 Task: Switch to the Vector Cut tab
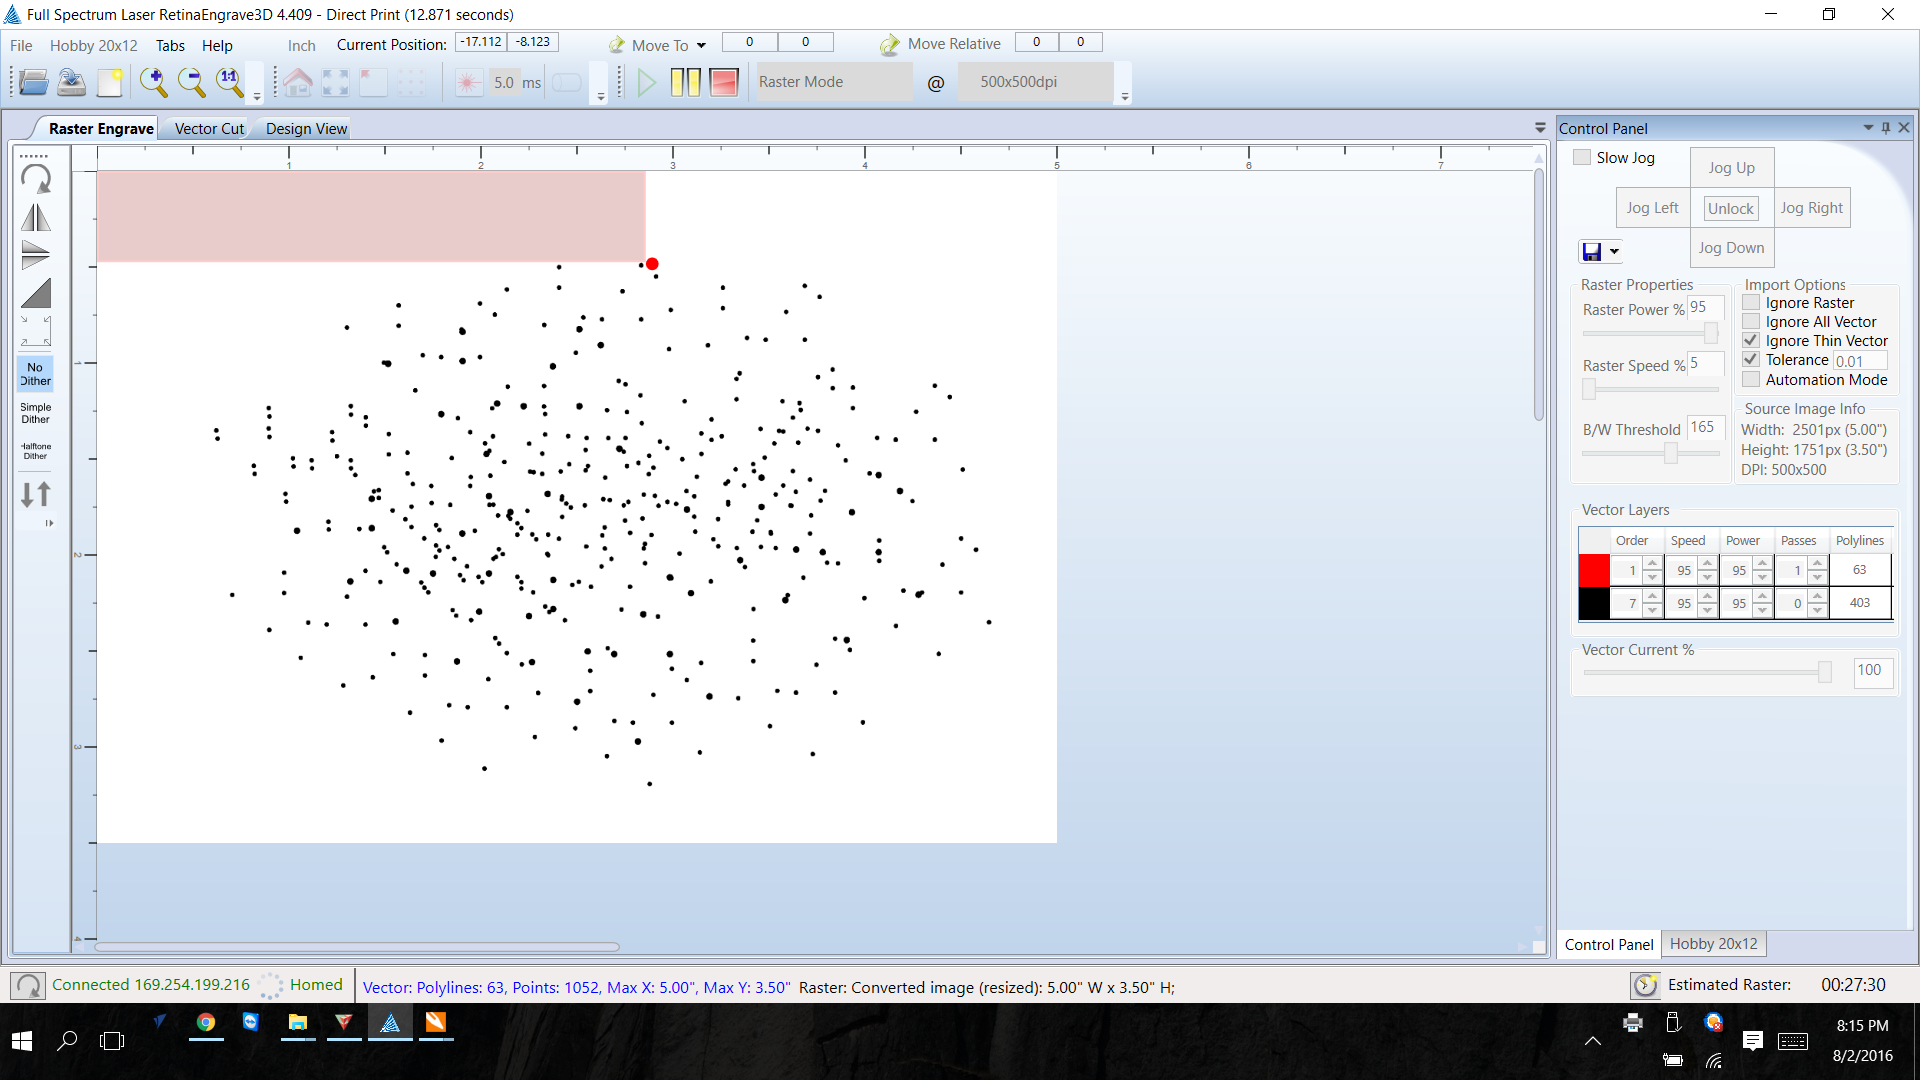point(209,129)
